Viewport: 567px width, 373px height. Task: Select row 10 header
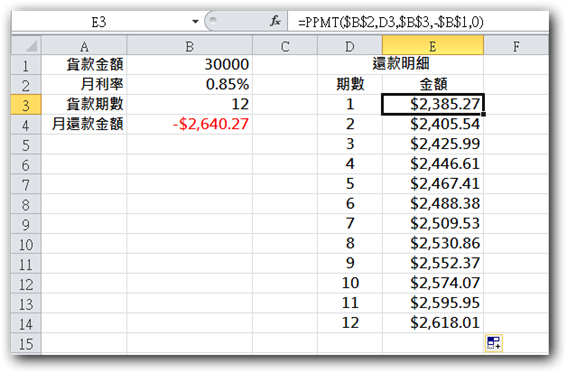pos(26,244)
